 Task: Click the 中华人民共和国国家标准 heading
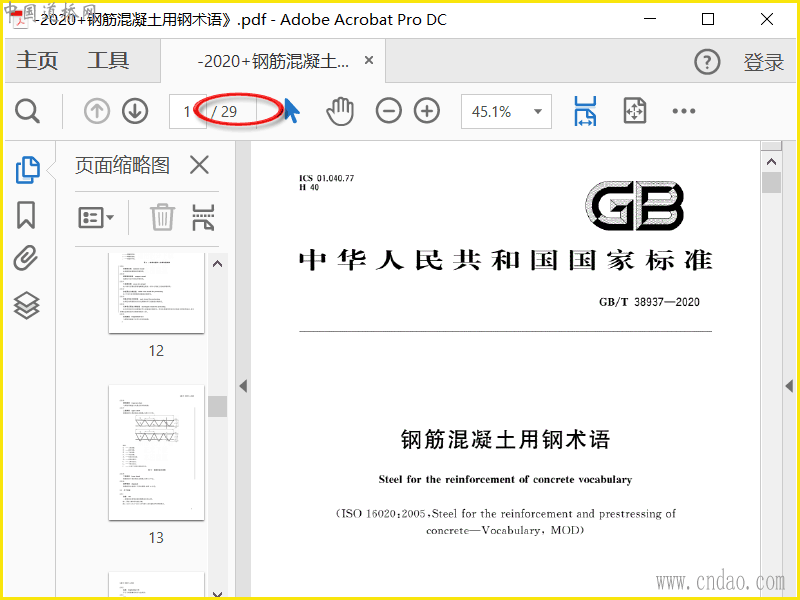coord(506,260)
